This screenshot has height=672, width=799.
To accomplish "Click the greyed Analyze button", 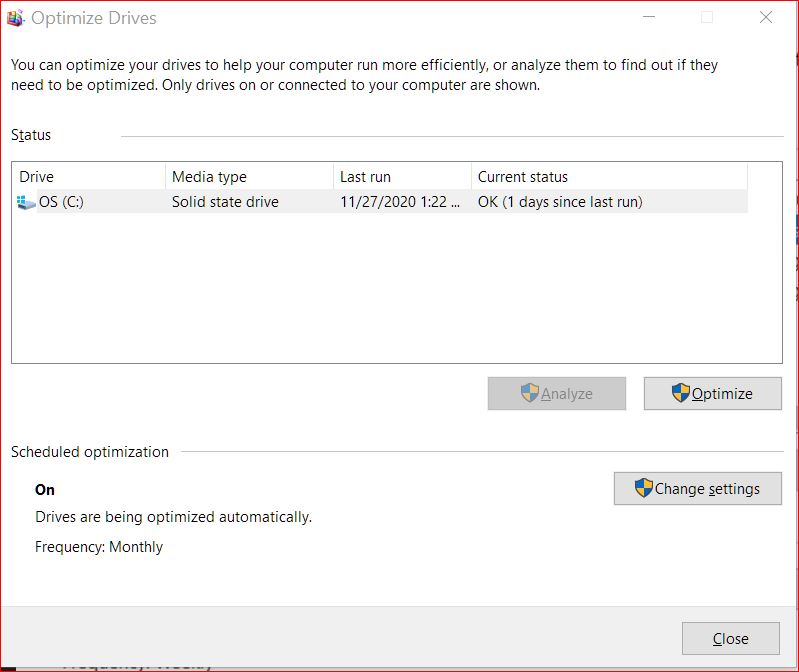I will coord(556,393).
